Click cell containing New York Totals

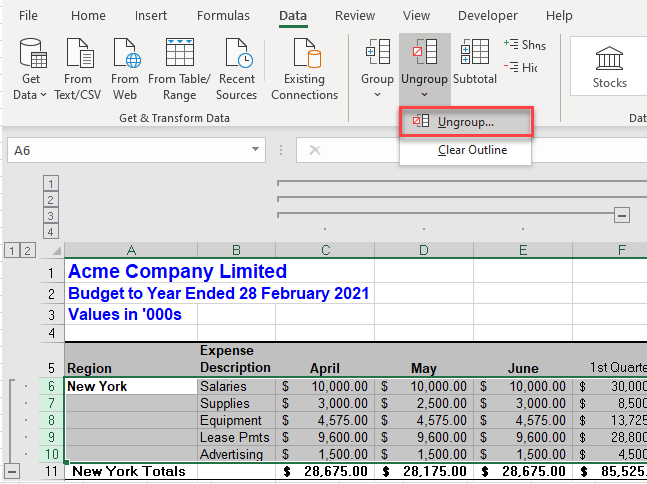[x=130, y=471]
